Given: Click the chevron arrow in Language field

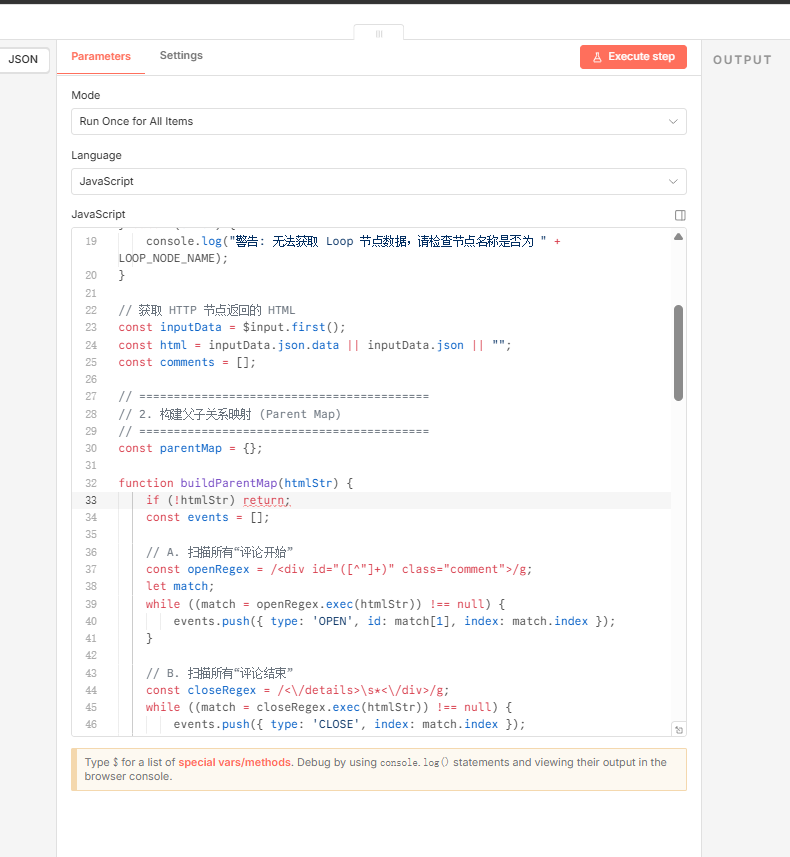Looking at the screenshot, I should tap(673, 181).
